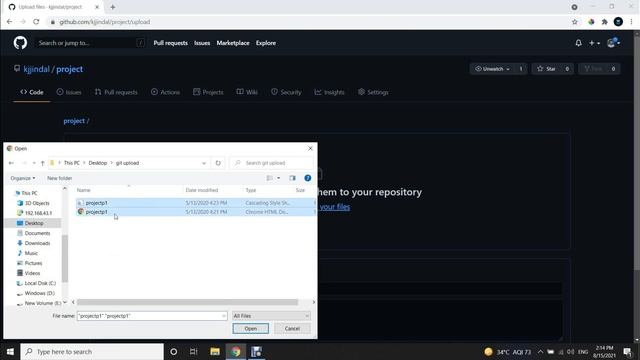This screenshot has width=640, height=360.
Task: Sort by Name column header
Action: coord(84,190)
